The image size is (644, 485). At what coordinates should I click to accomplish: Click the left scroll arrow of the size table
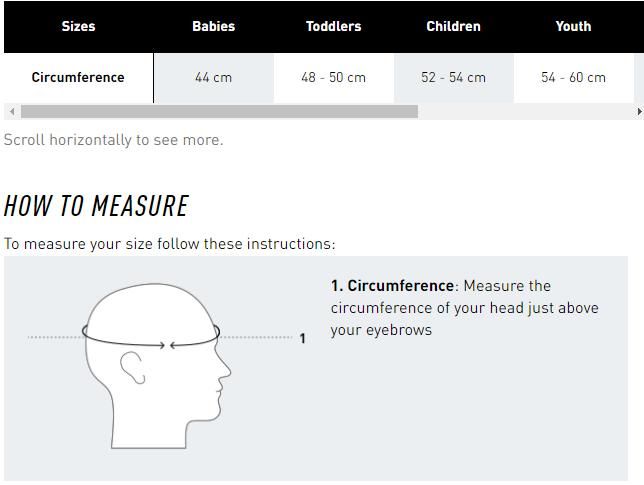click(x=11, y=111)
